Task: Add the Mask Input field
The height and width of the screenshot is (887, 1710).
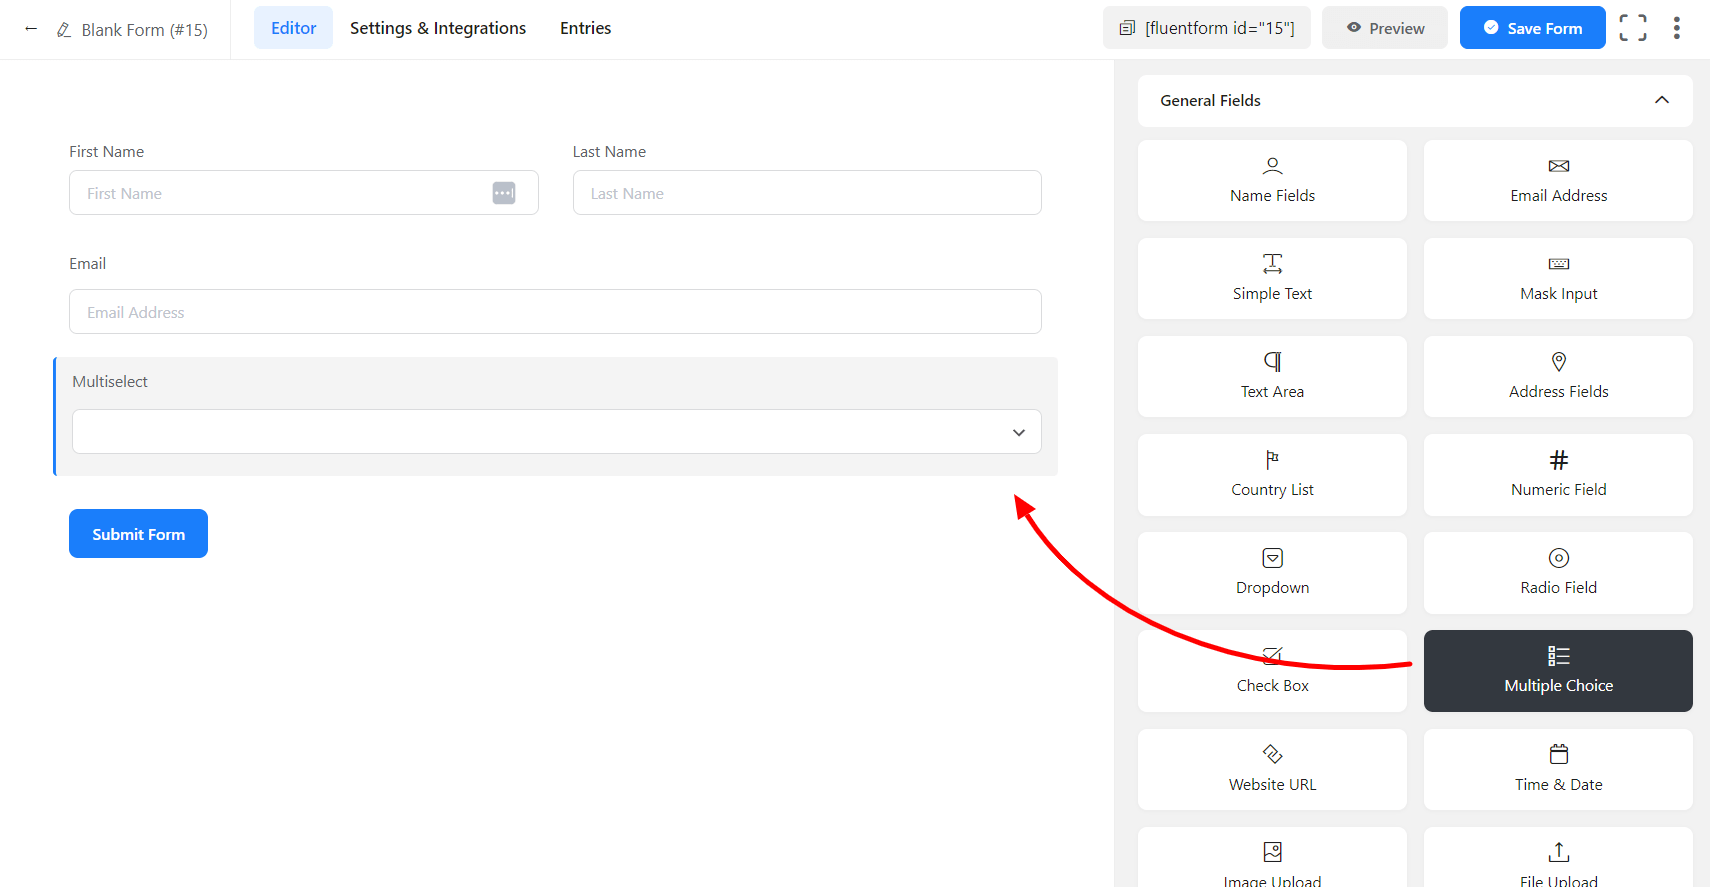Action: click(1558, 279)
